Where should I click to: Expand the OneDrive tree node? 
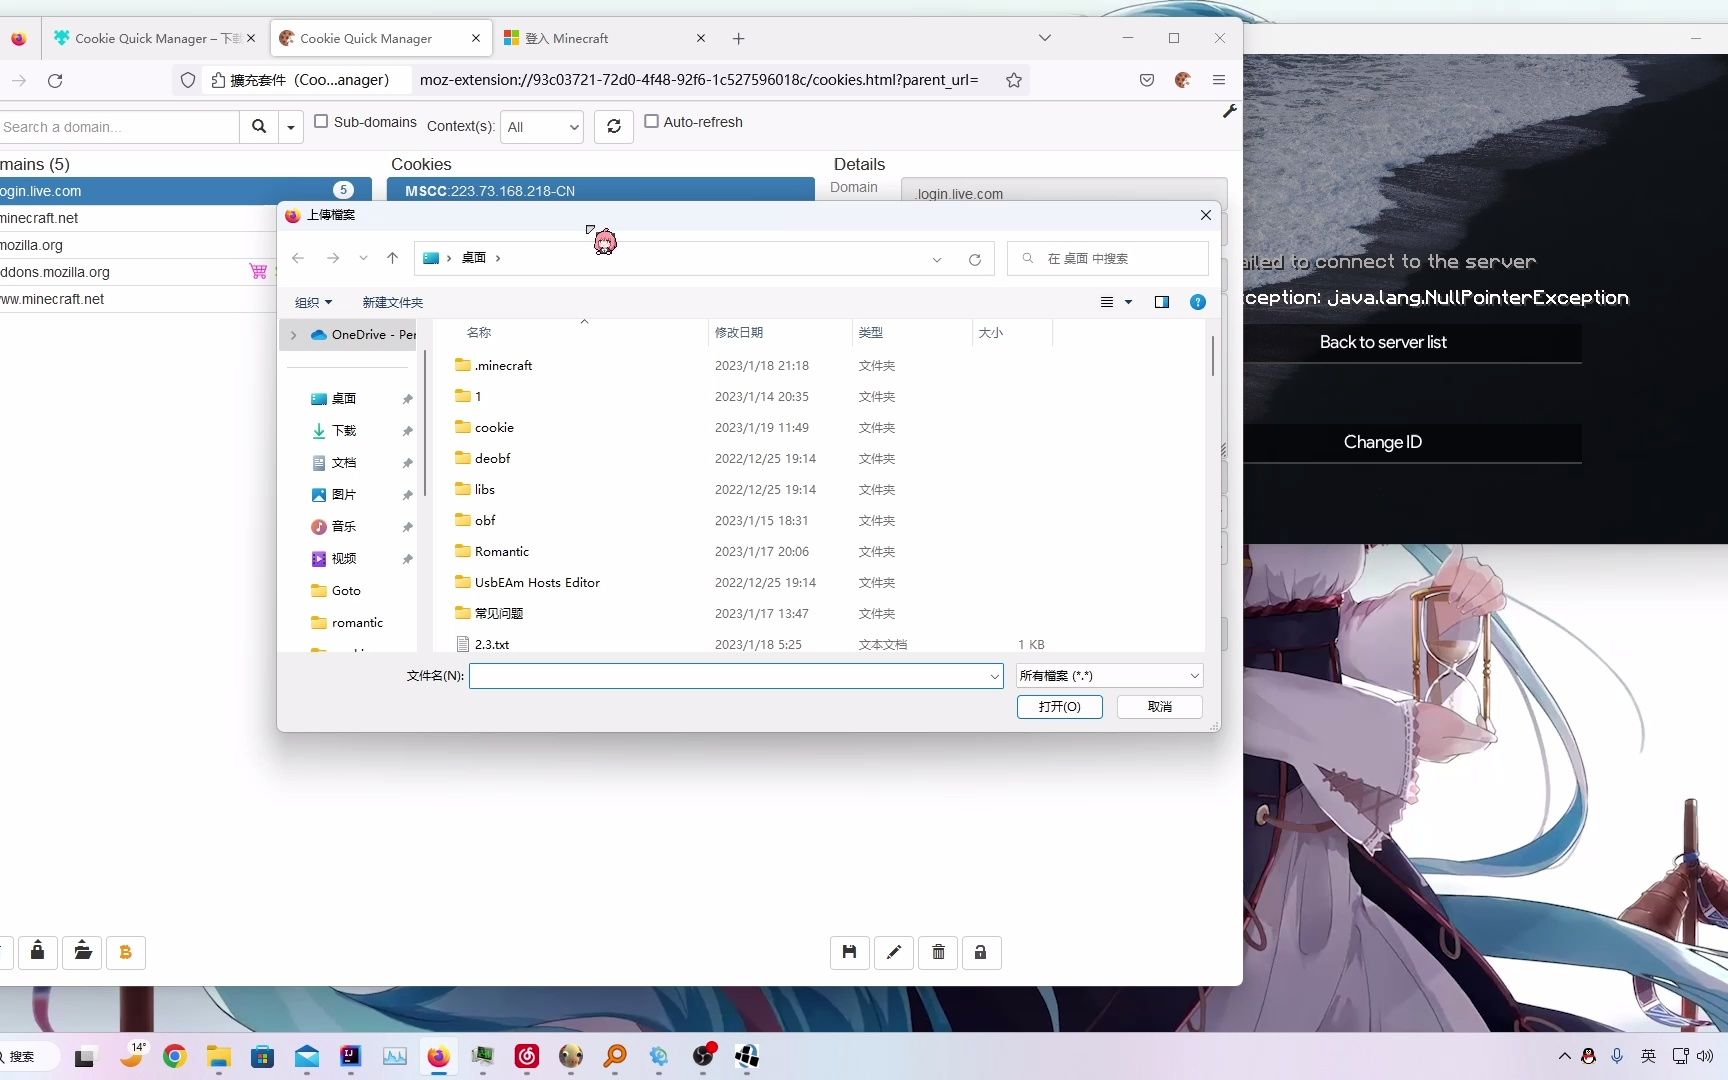coord(293,335)
